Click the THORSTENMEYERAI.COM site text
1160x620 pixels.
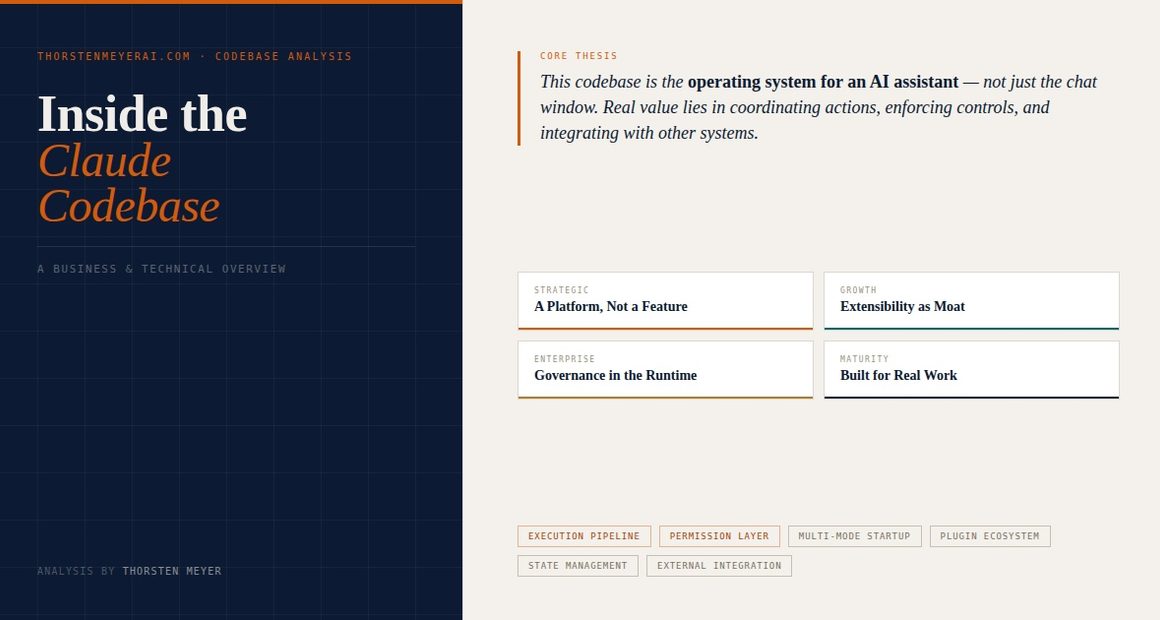point(113,57)
